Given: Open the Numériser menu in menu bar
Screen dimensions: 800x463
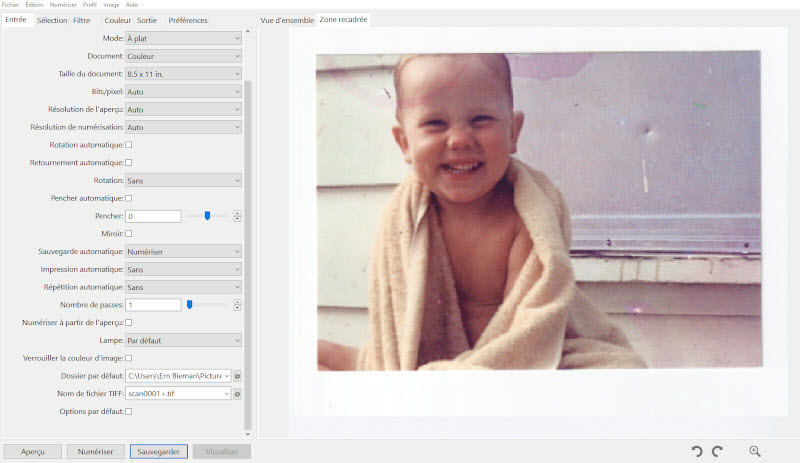Looking at the screenshot, I should pos(63,5).
